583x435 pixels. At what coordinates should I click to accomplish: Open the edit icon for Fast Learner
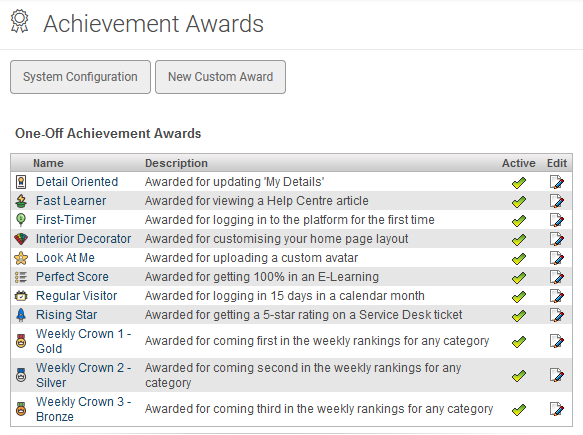(557, 201)
